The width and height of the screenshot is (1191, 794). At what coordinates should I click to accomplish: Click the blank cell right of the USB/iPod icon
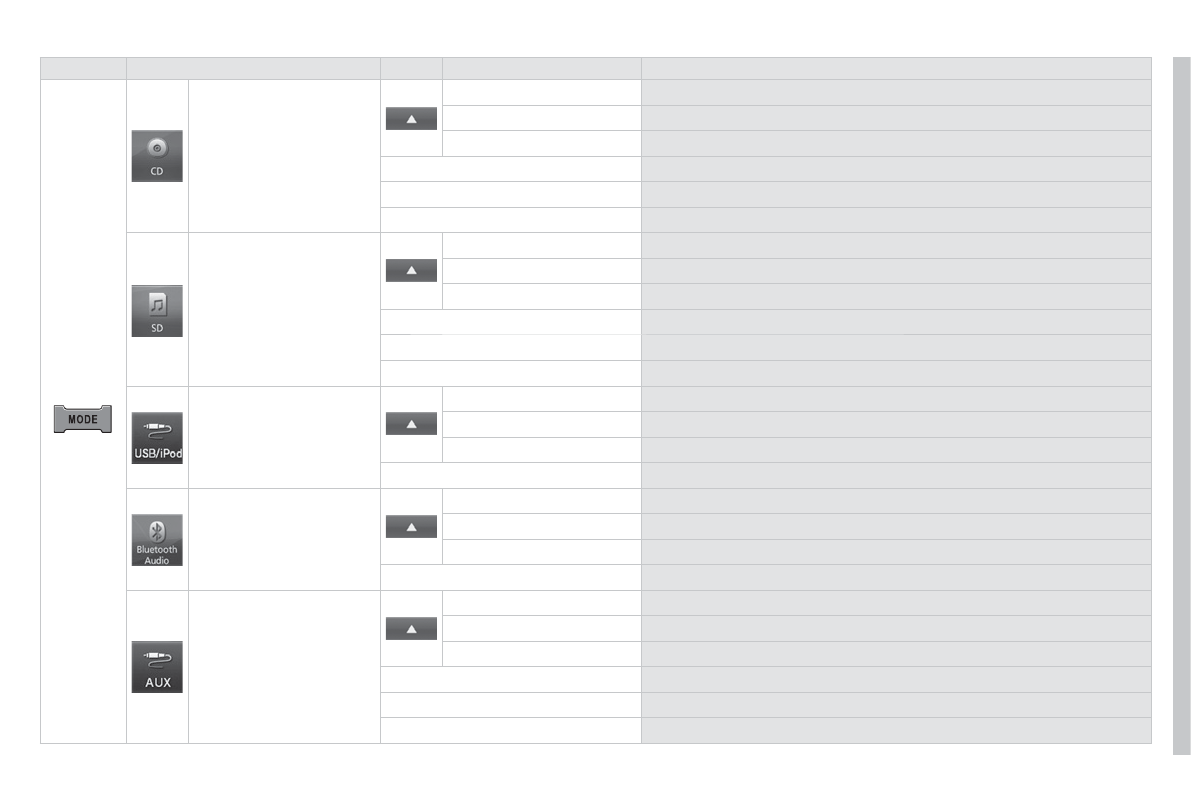284,437
